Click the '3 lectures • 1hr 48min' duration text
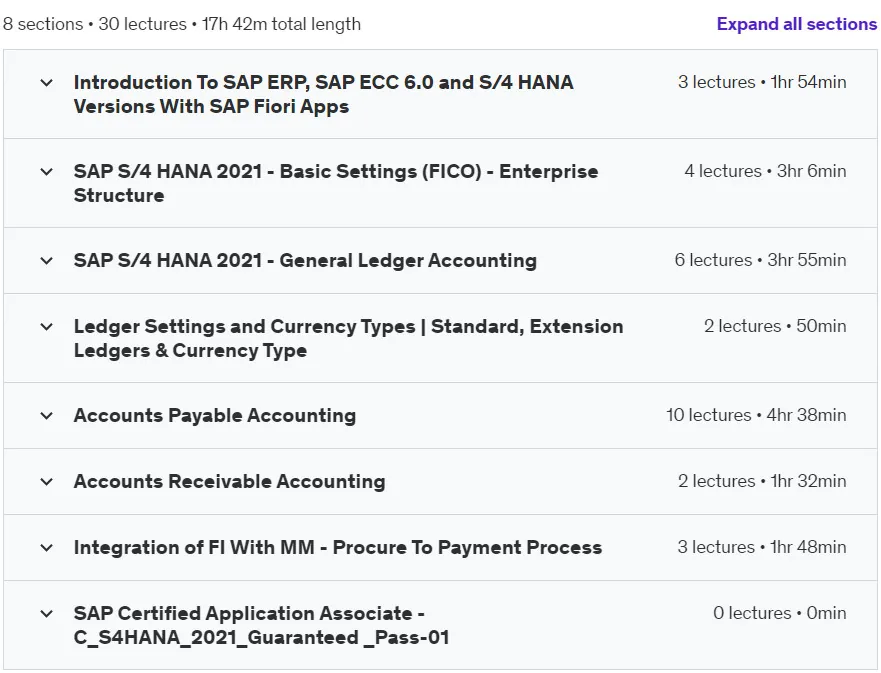Viewport: 881px width, 673px height. (762, 547)
